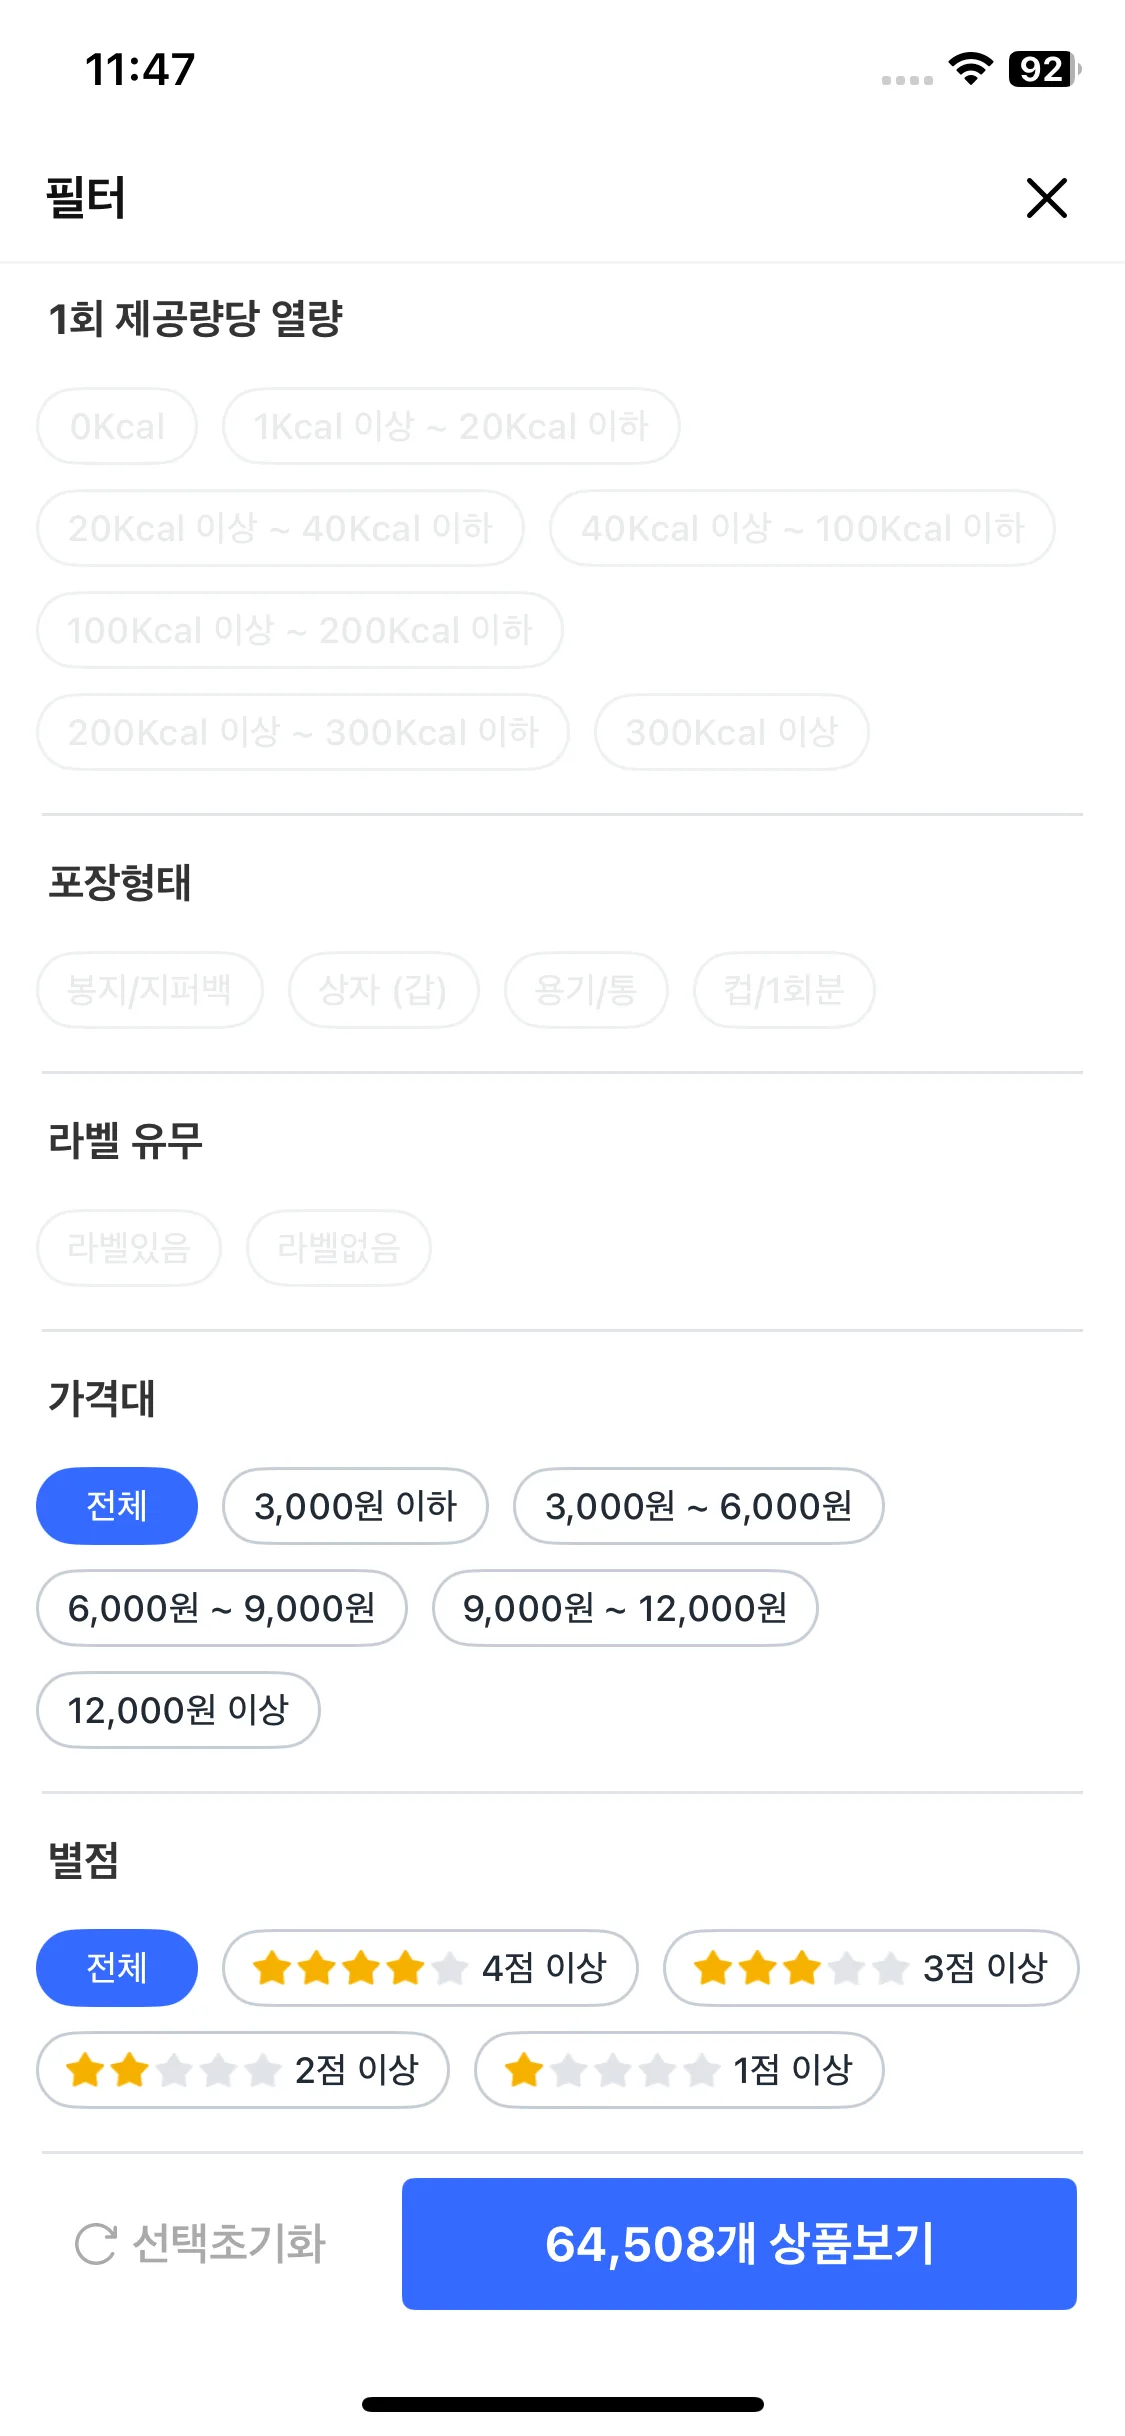Reset selections with 선택초기화
This screenshot has height=2436, width=1125.
(201, 2244)
